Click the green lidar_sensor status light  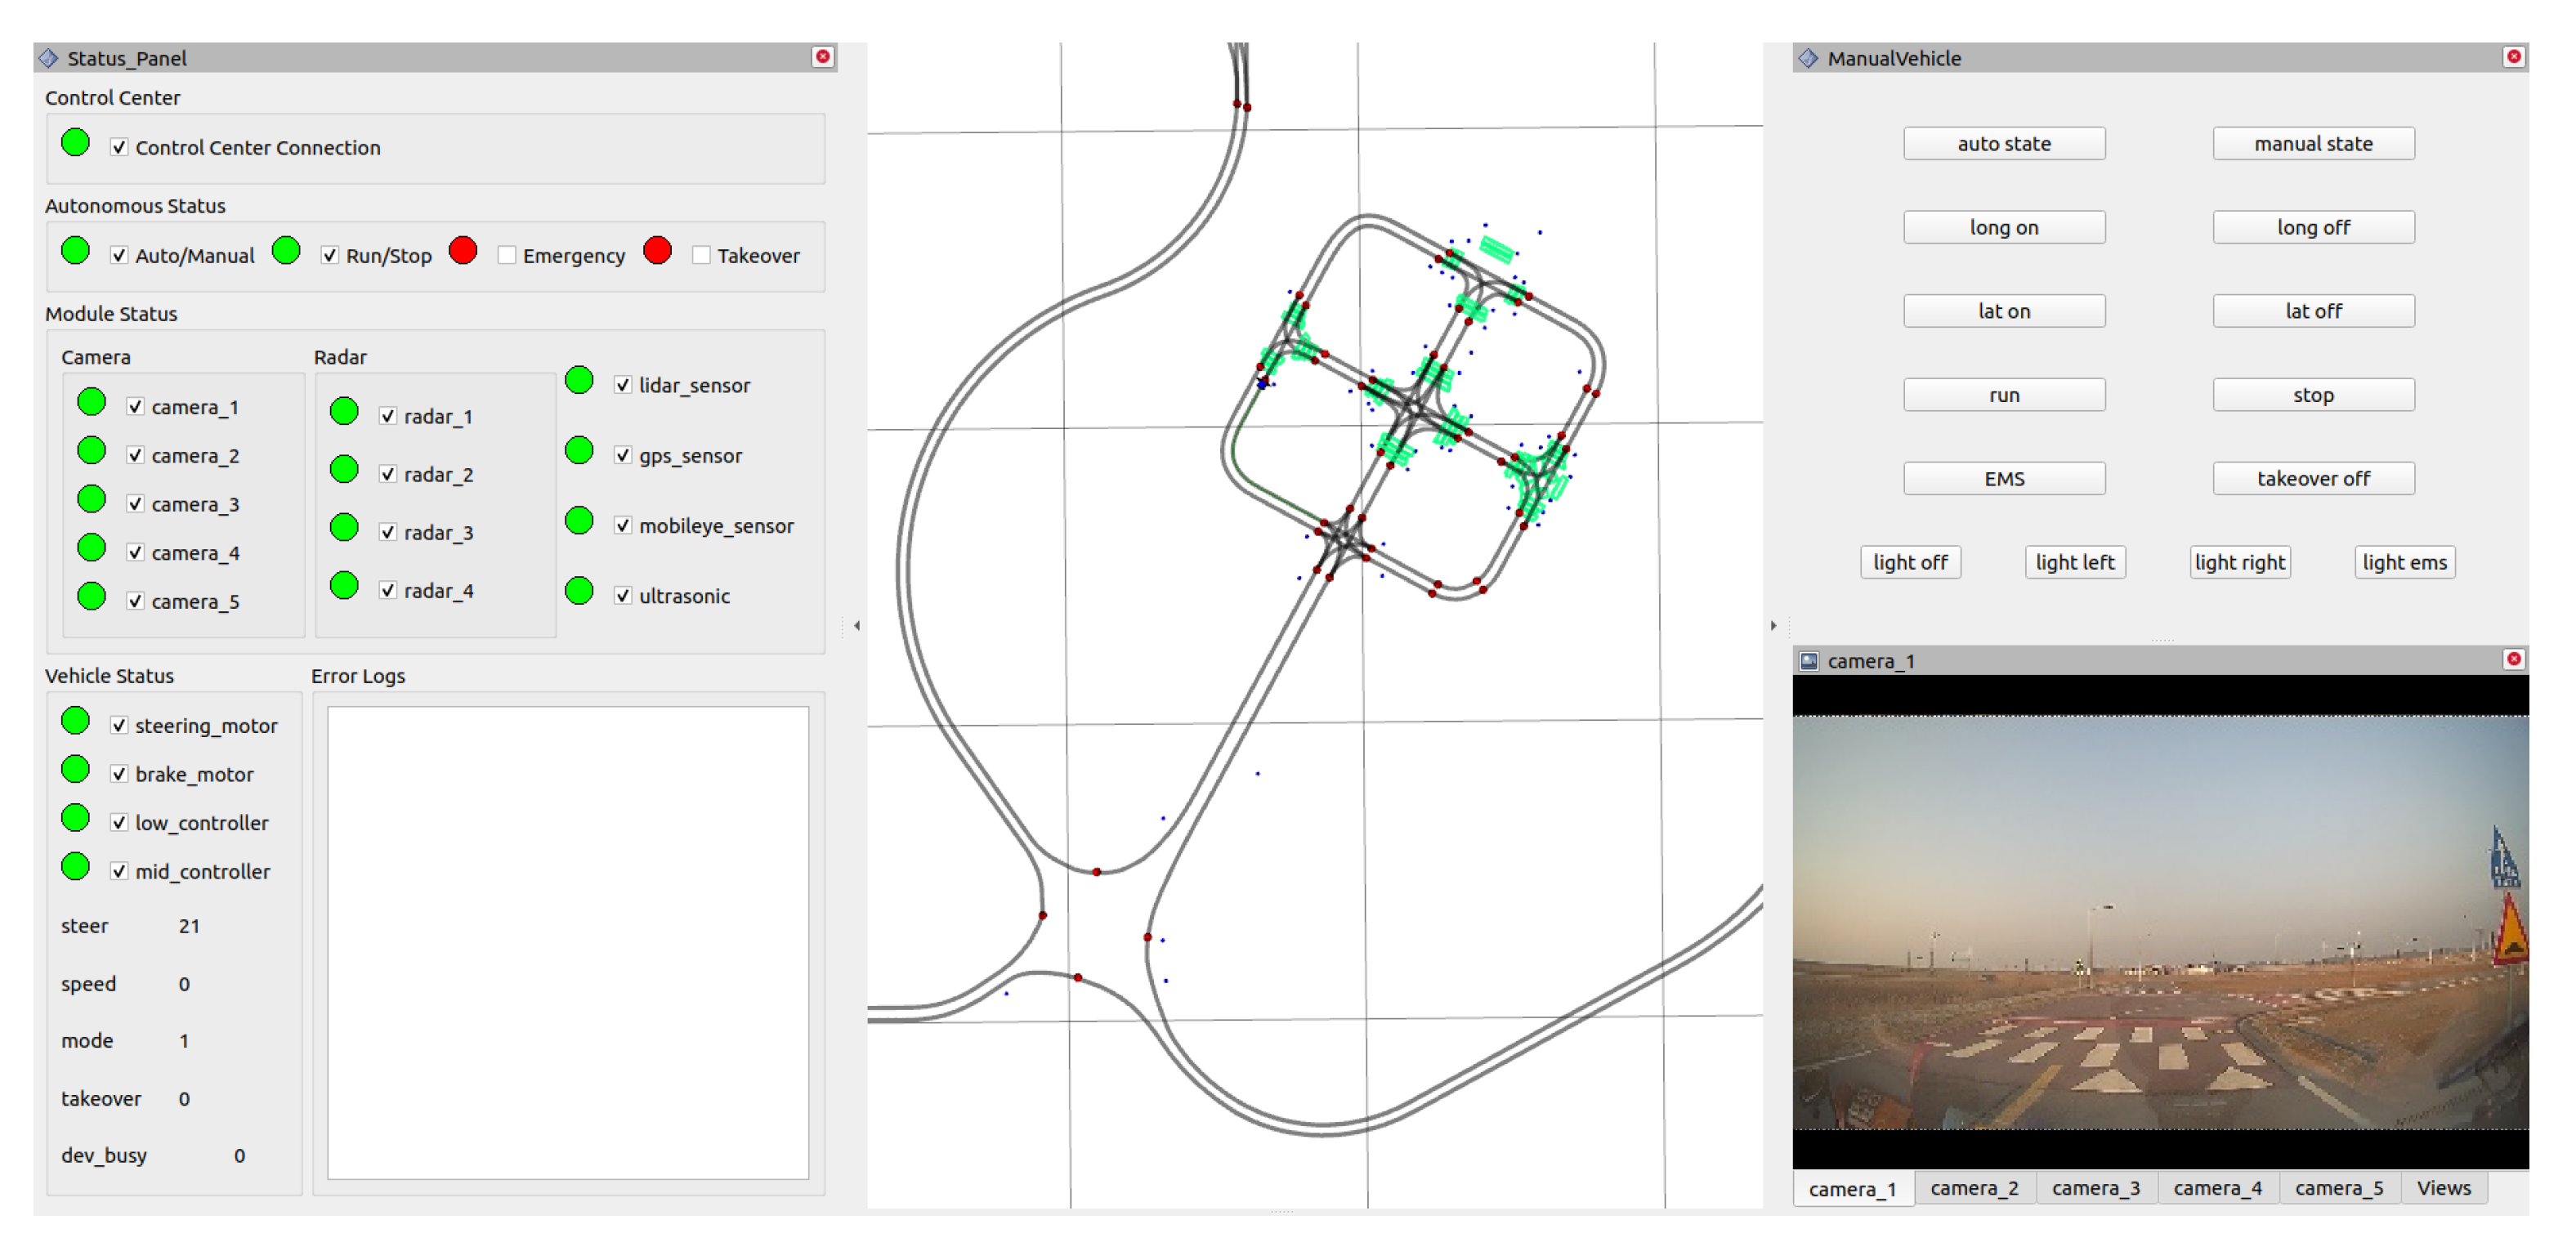[579, 381]
